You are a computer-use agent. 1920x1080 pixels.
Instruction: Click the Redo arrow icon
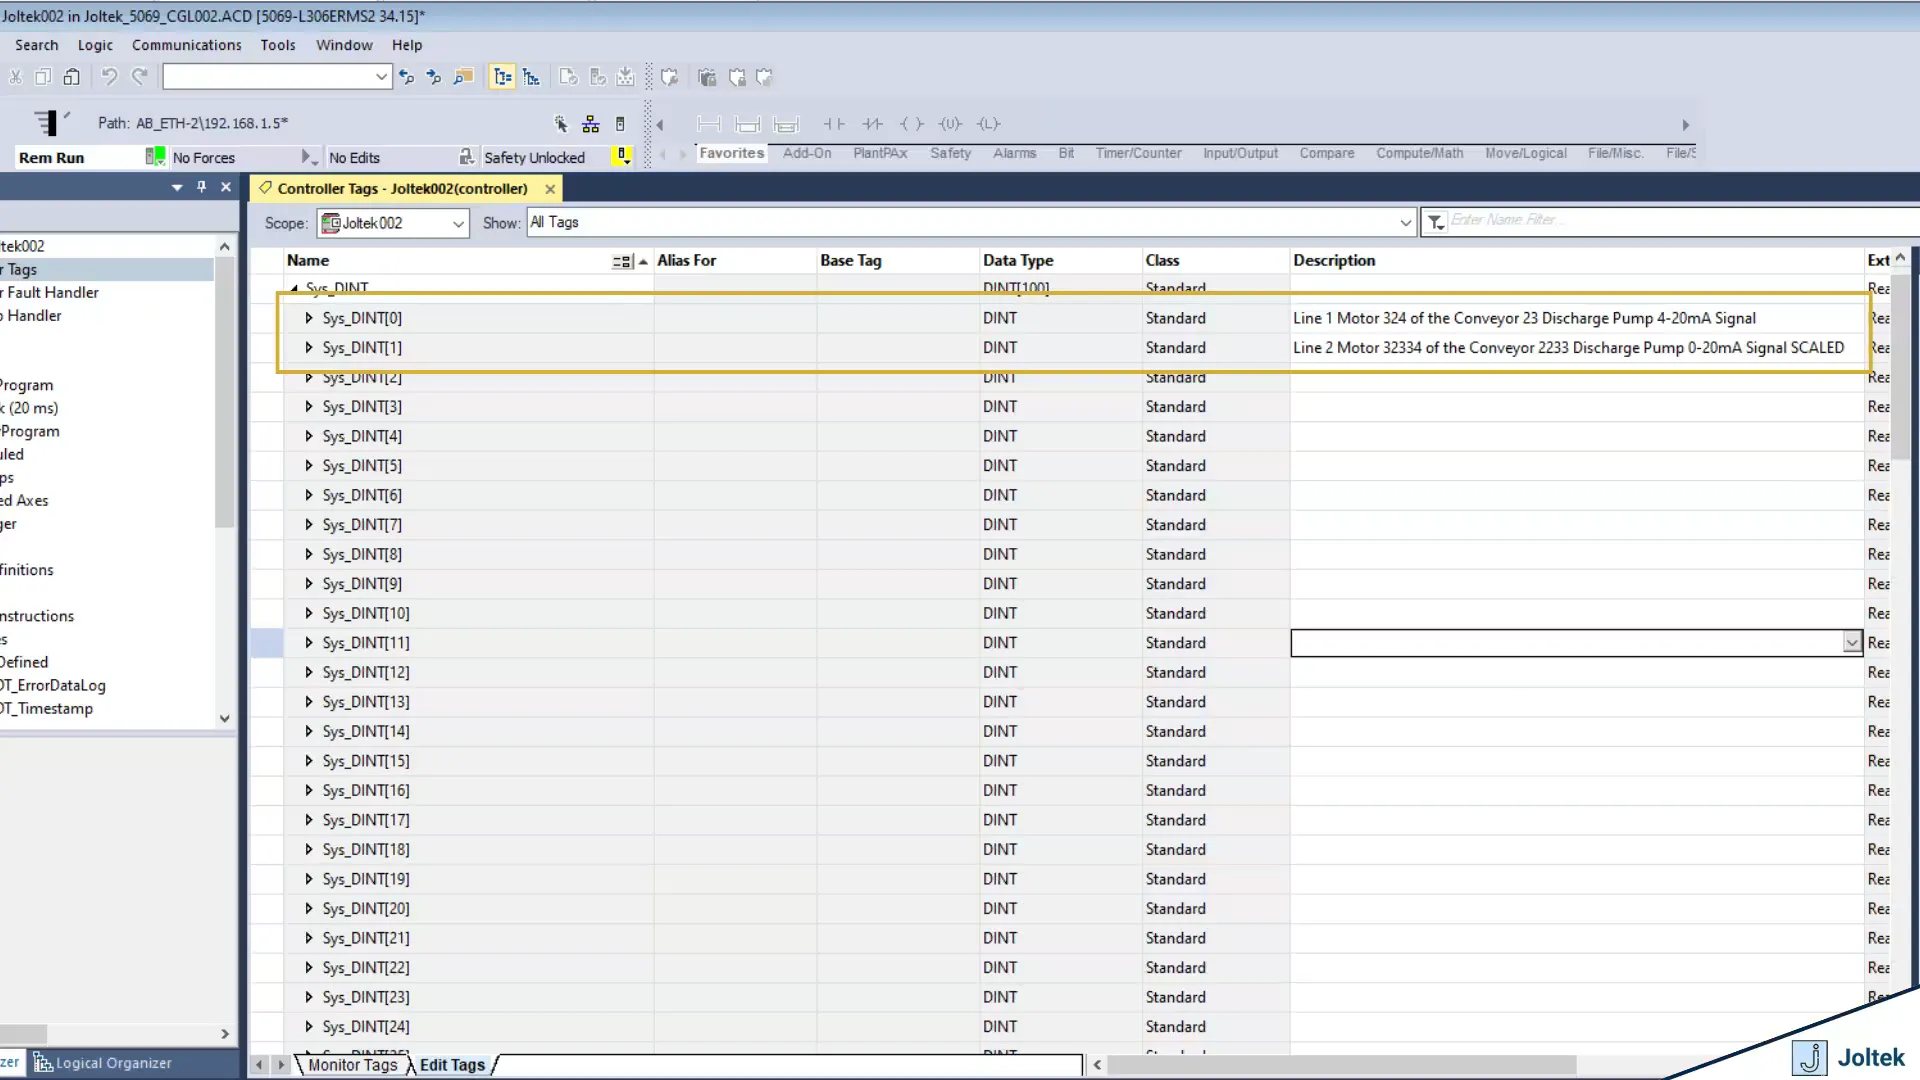[x=139, y=77]
